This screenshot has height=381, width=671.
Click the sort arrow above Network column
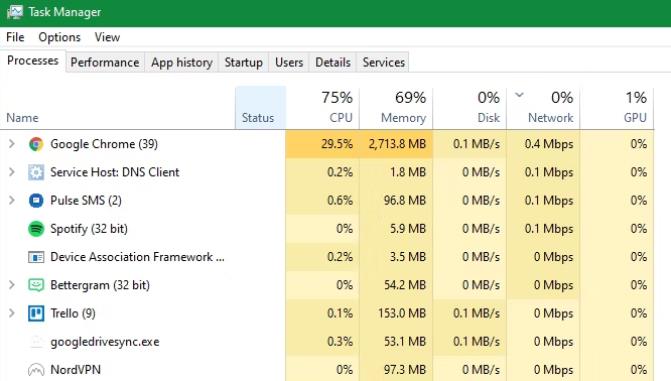[x=519, y=95]
